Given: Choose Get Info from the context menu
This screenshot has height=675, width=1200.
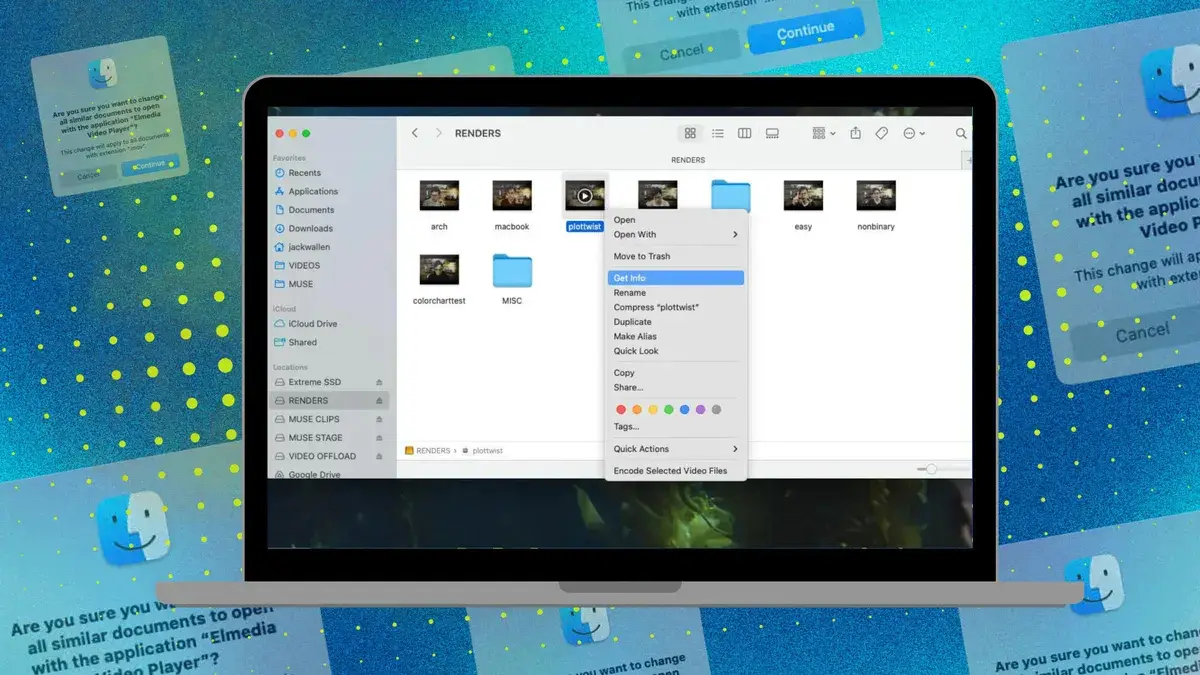Looking at the screenshot, I should tap(676, 278).
